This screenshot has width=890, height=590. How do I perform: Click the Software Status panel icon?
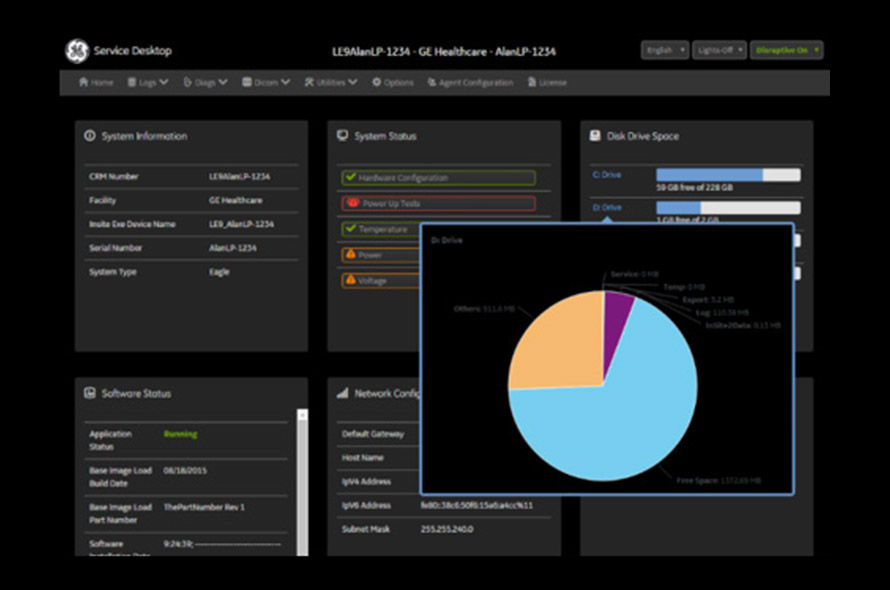[x=90, y=393]
